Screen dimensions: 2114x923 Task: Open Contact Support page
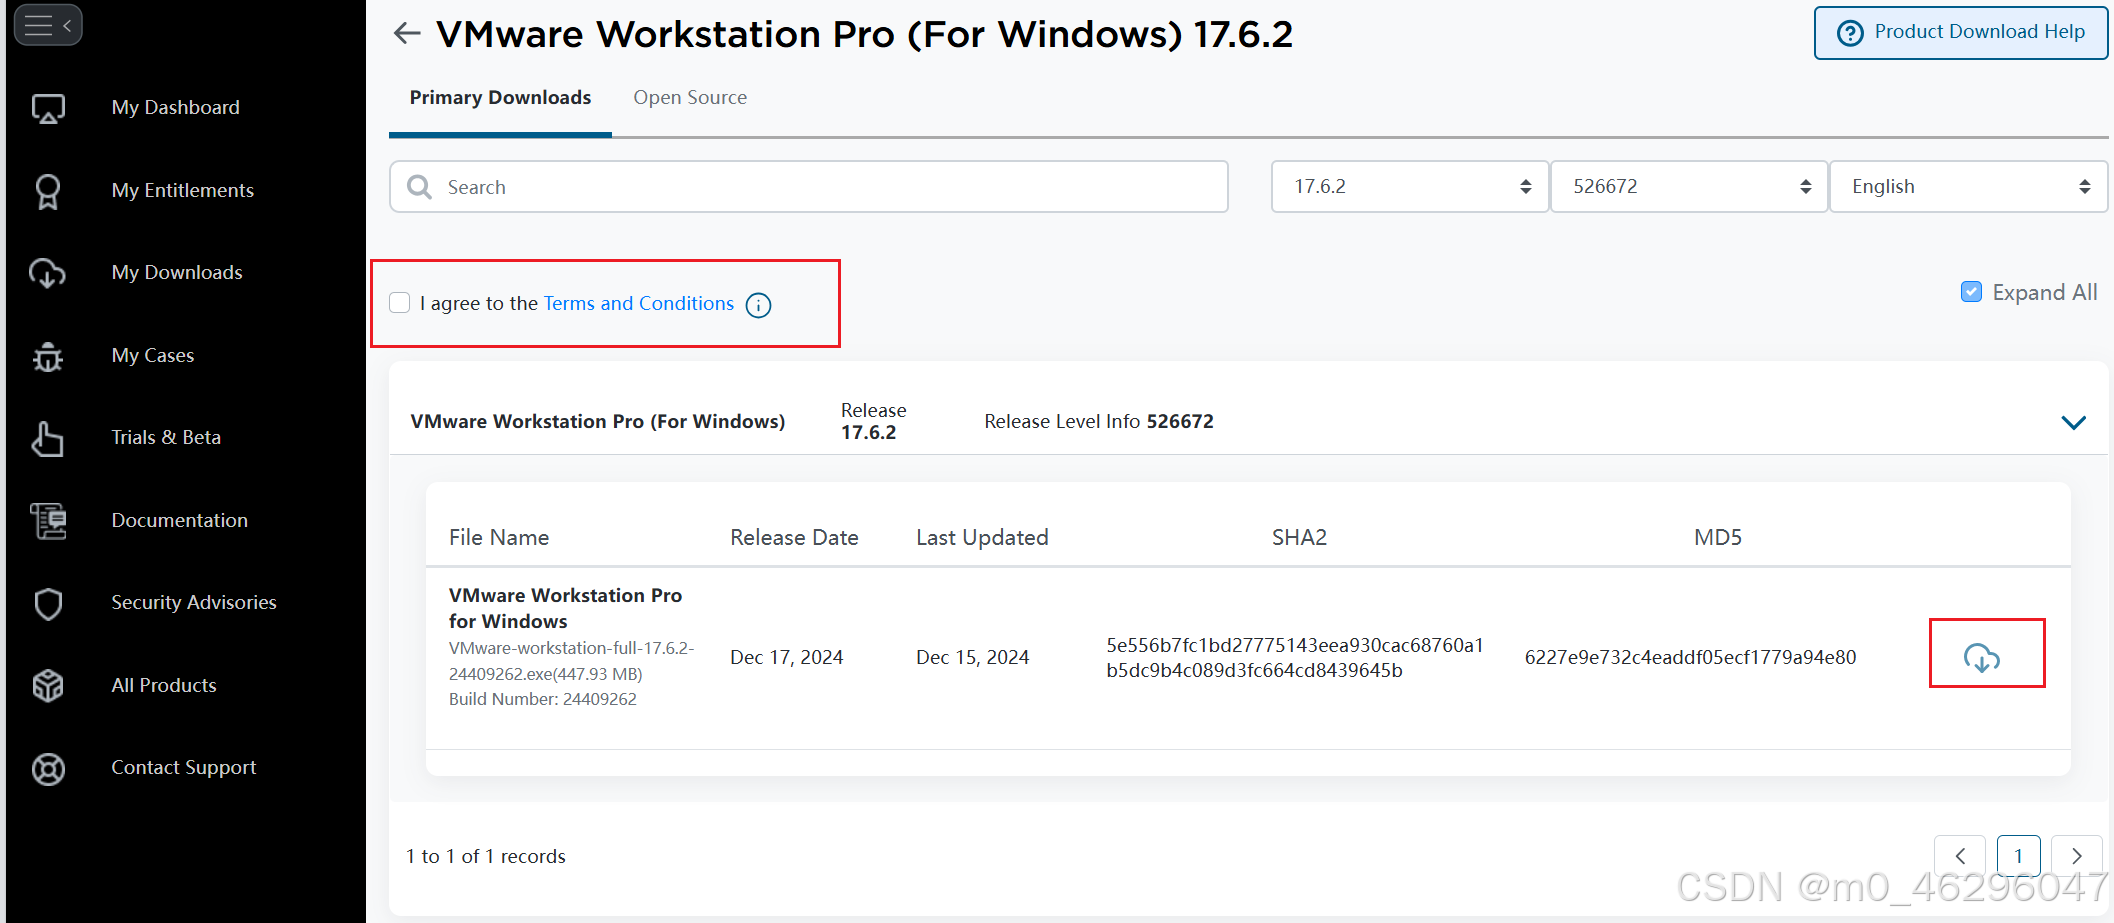coord(184,767)
